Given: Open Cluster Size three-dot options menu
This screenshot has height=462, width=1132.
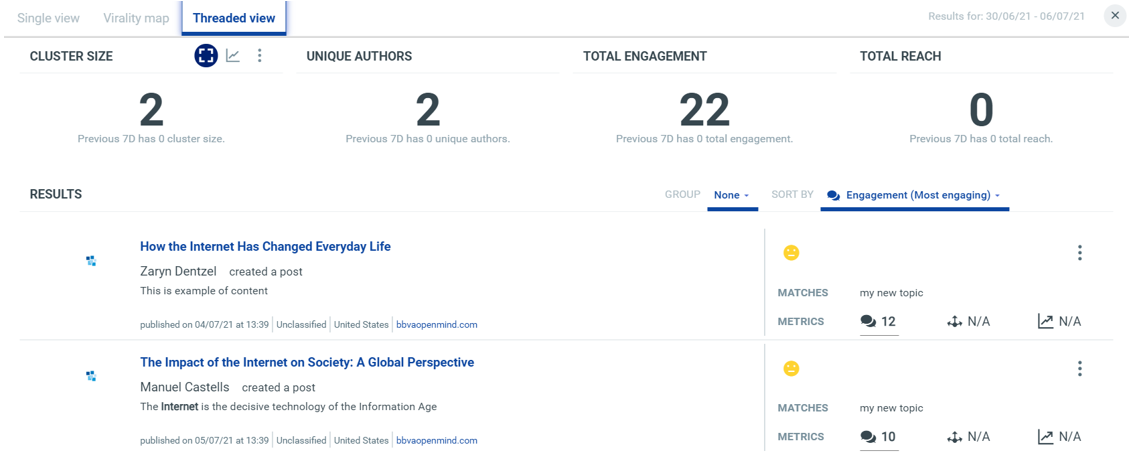Looking at the screenshot, I should (260, 56).
